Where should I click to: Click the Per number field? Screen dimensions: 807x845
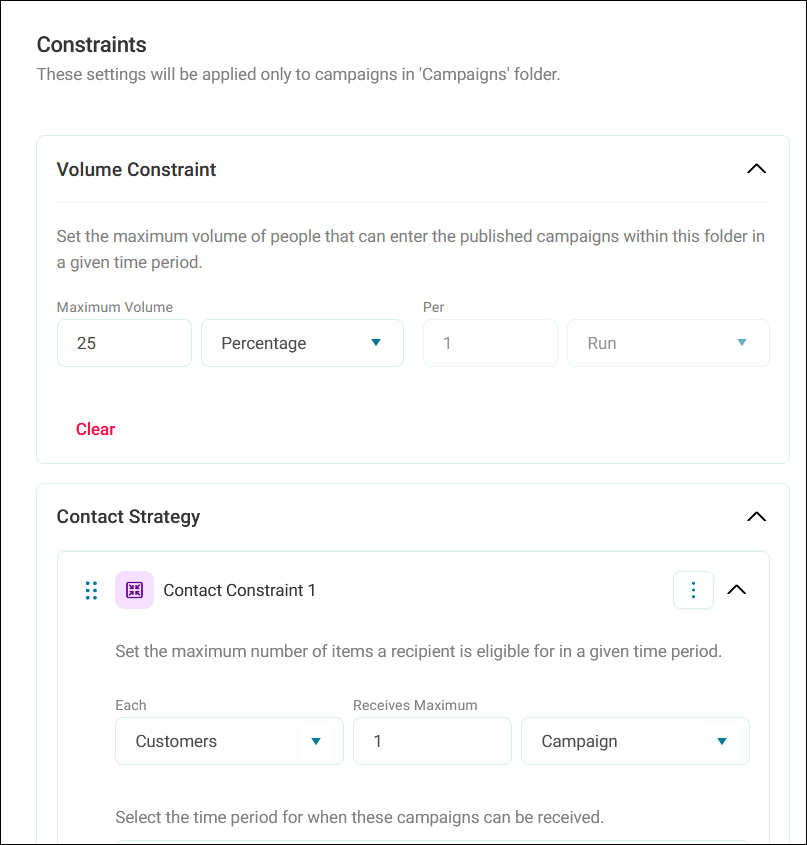click(x=490, y=343)
